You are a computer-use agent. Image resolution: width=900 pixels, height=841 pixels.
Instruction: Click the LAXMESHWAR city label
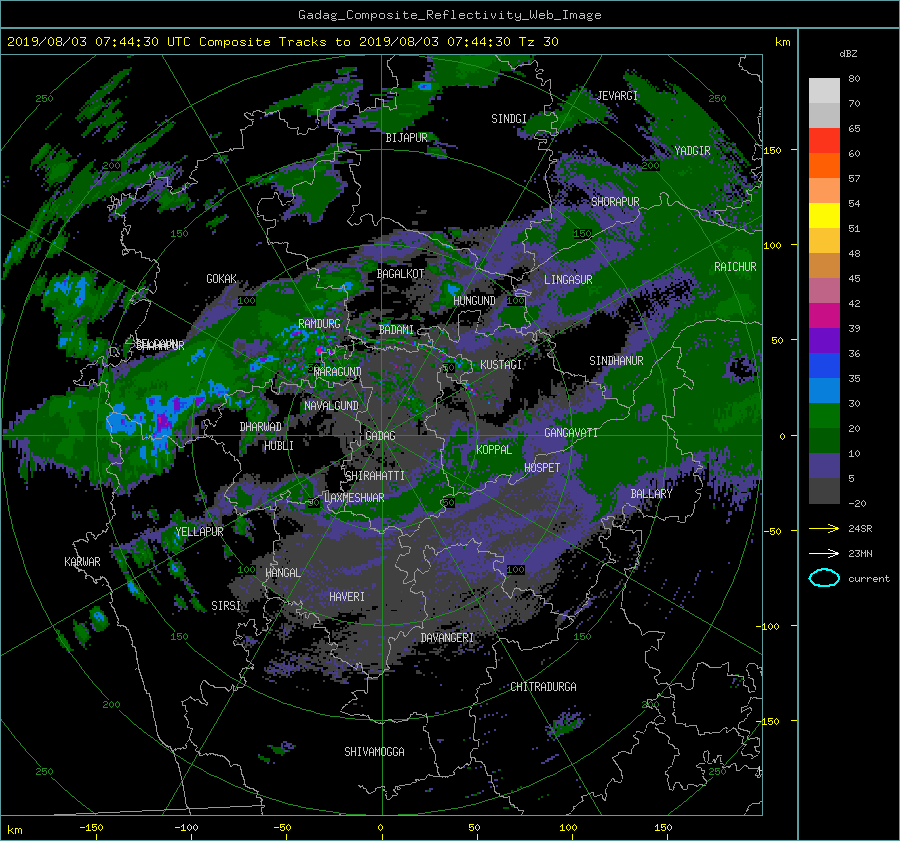(354, 498)
